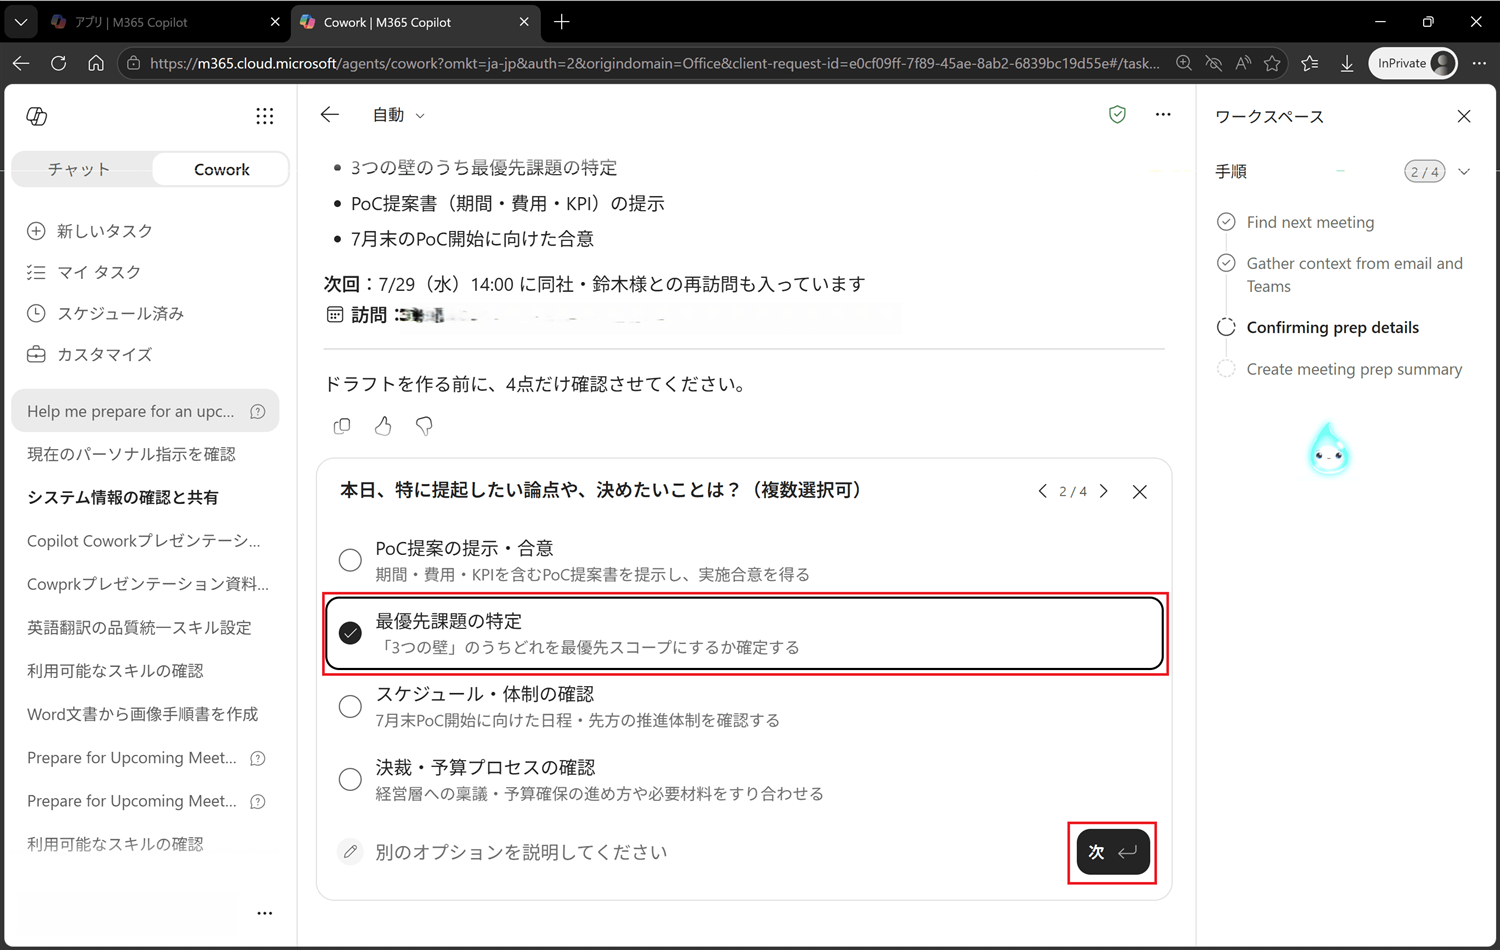
Task: Open the apps grid launcher icon
Action: click(264, 116)
